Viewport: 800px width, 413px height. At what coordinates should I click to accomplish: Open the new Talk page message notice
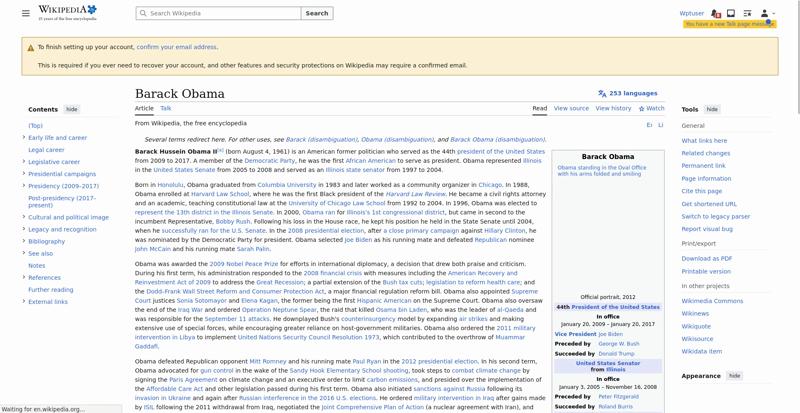(x=730, y=24)
